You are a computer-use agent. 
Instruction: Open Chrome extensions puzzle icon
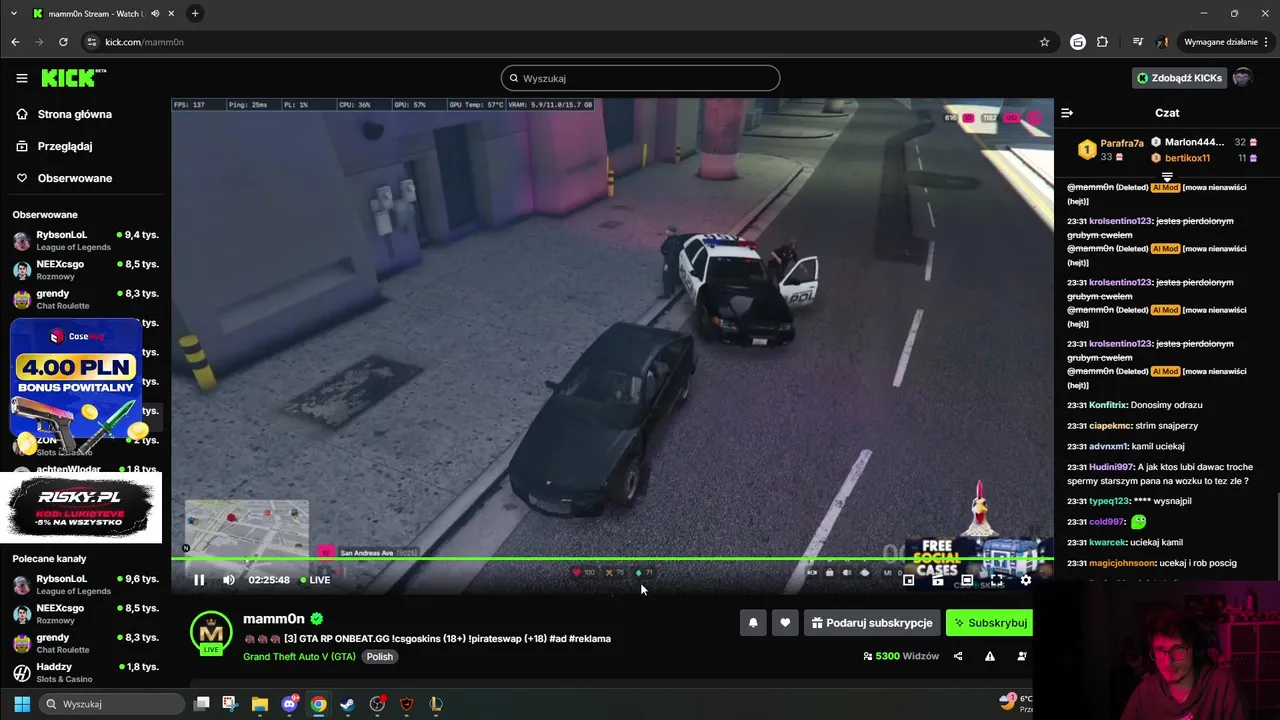pyautogui.click(x=1102, y=42)
